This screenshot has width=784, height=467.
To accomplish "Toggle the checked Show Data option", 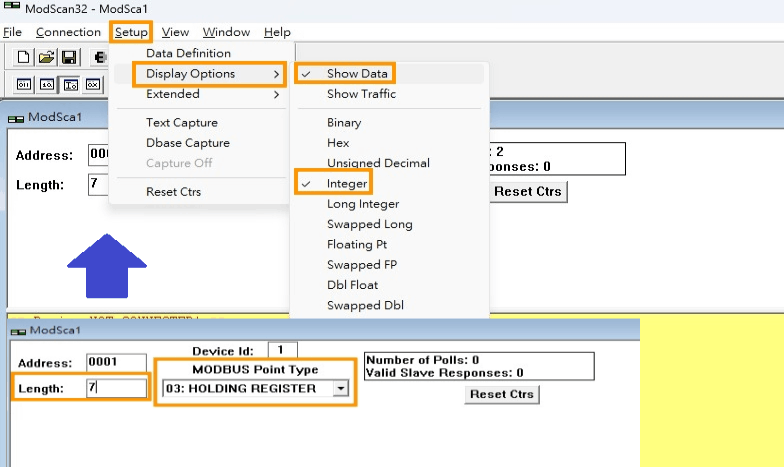I will point(357,74).
